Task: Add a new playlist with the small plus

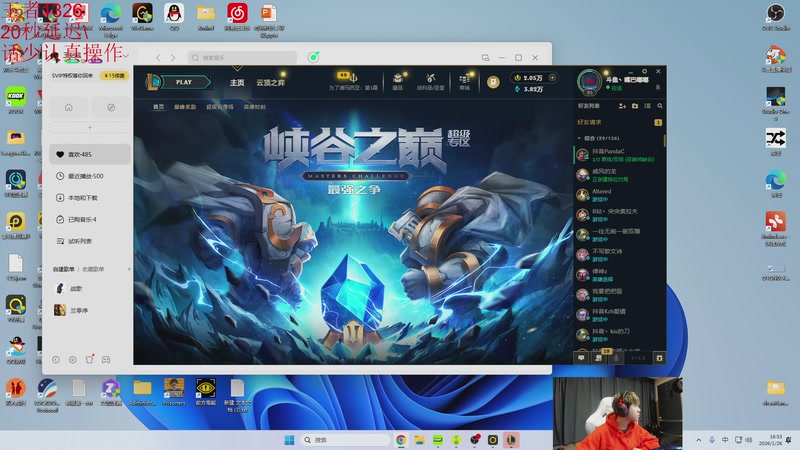Action: pos(129,269)
